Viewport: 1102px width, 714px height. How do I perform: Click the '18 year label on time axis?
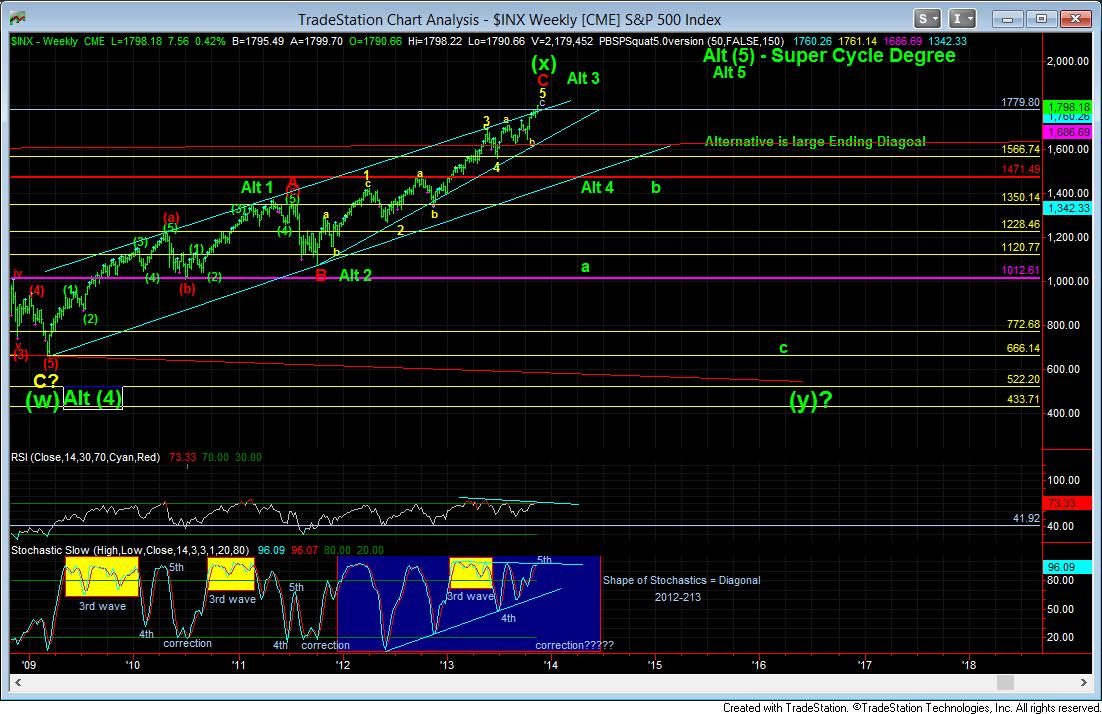click(968, 664)
